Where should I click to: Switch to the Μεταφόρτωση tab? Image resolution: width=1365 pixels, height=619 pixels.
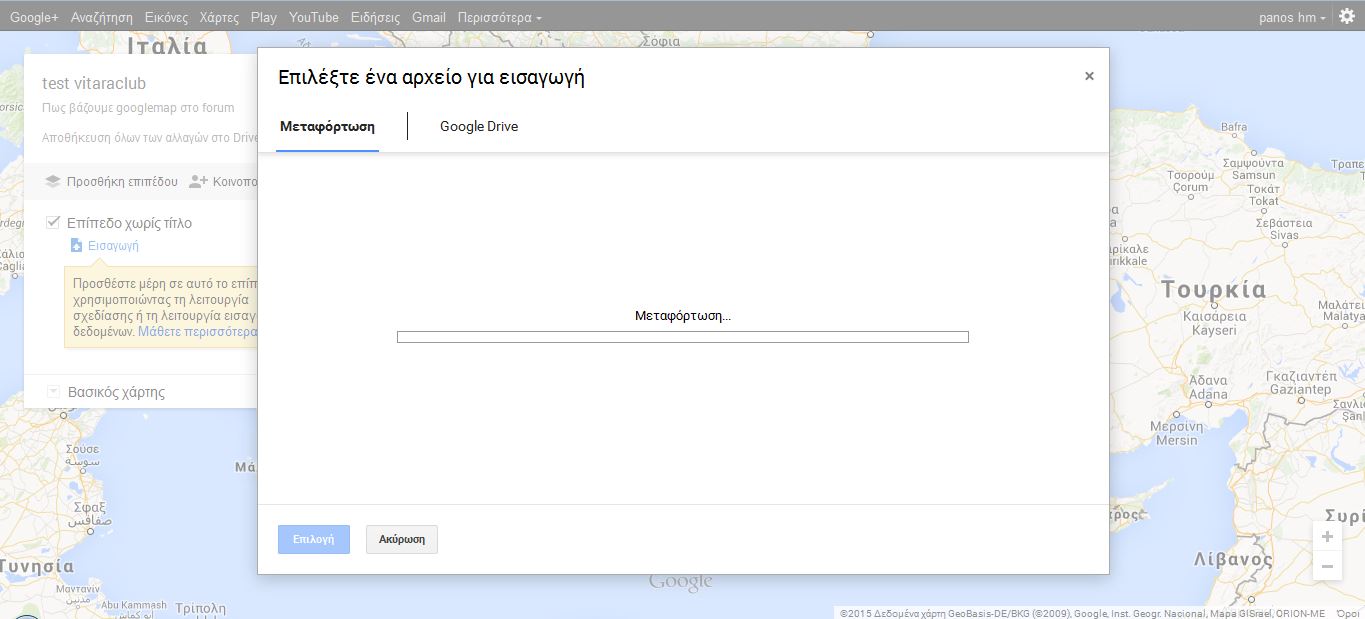[327, 127]
